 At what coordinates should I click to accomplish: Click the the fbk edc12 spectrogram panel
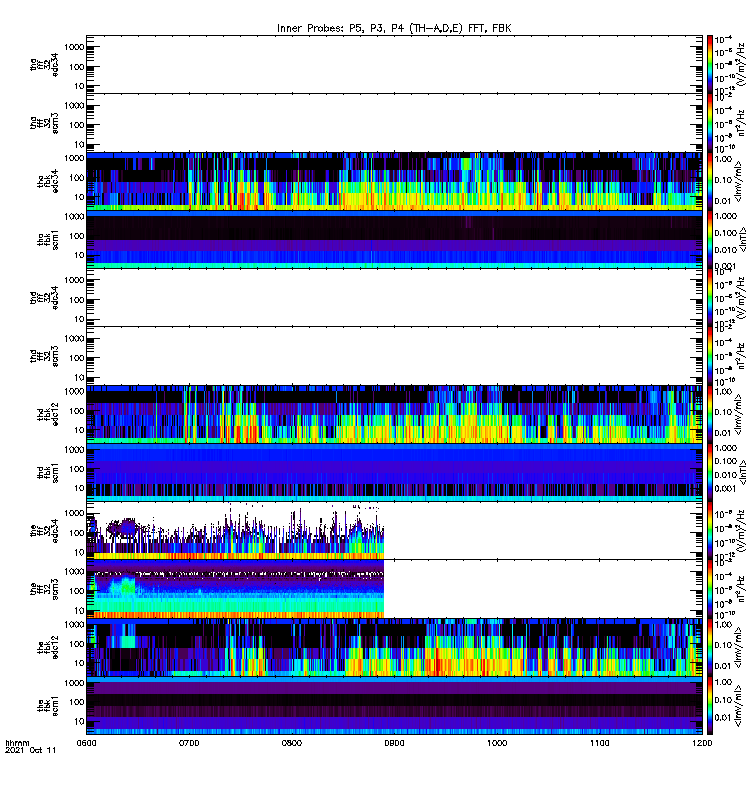(394, 647)
